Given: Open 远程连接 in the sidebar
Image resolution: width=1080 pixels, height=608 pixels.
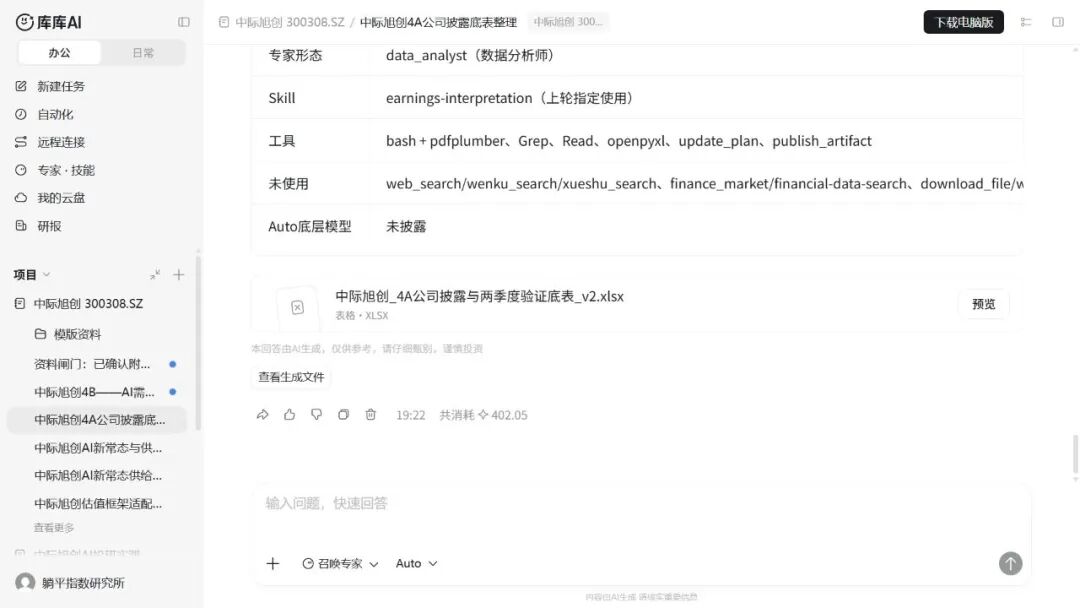Looking at the screenshot, I should 61,142.
